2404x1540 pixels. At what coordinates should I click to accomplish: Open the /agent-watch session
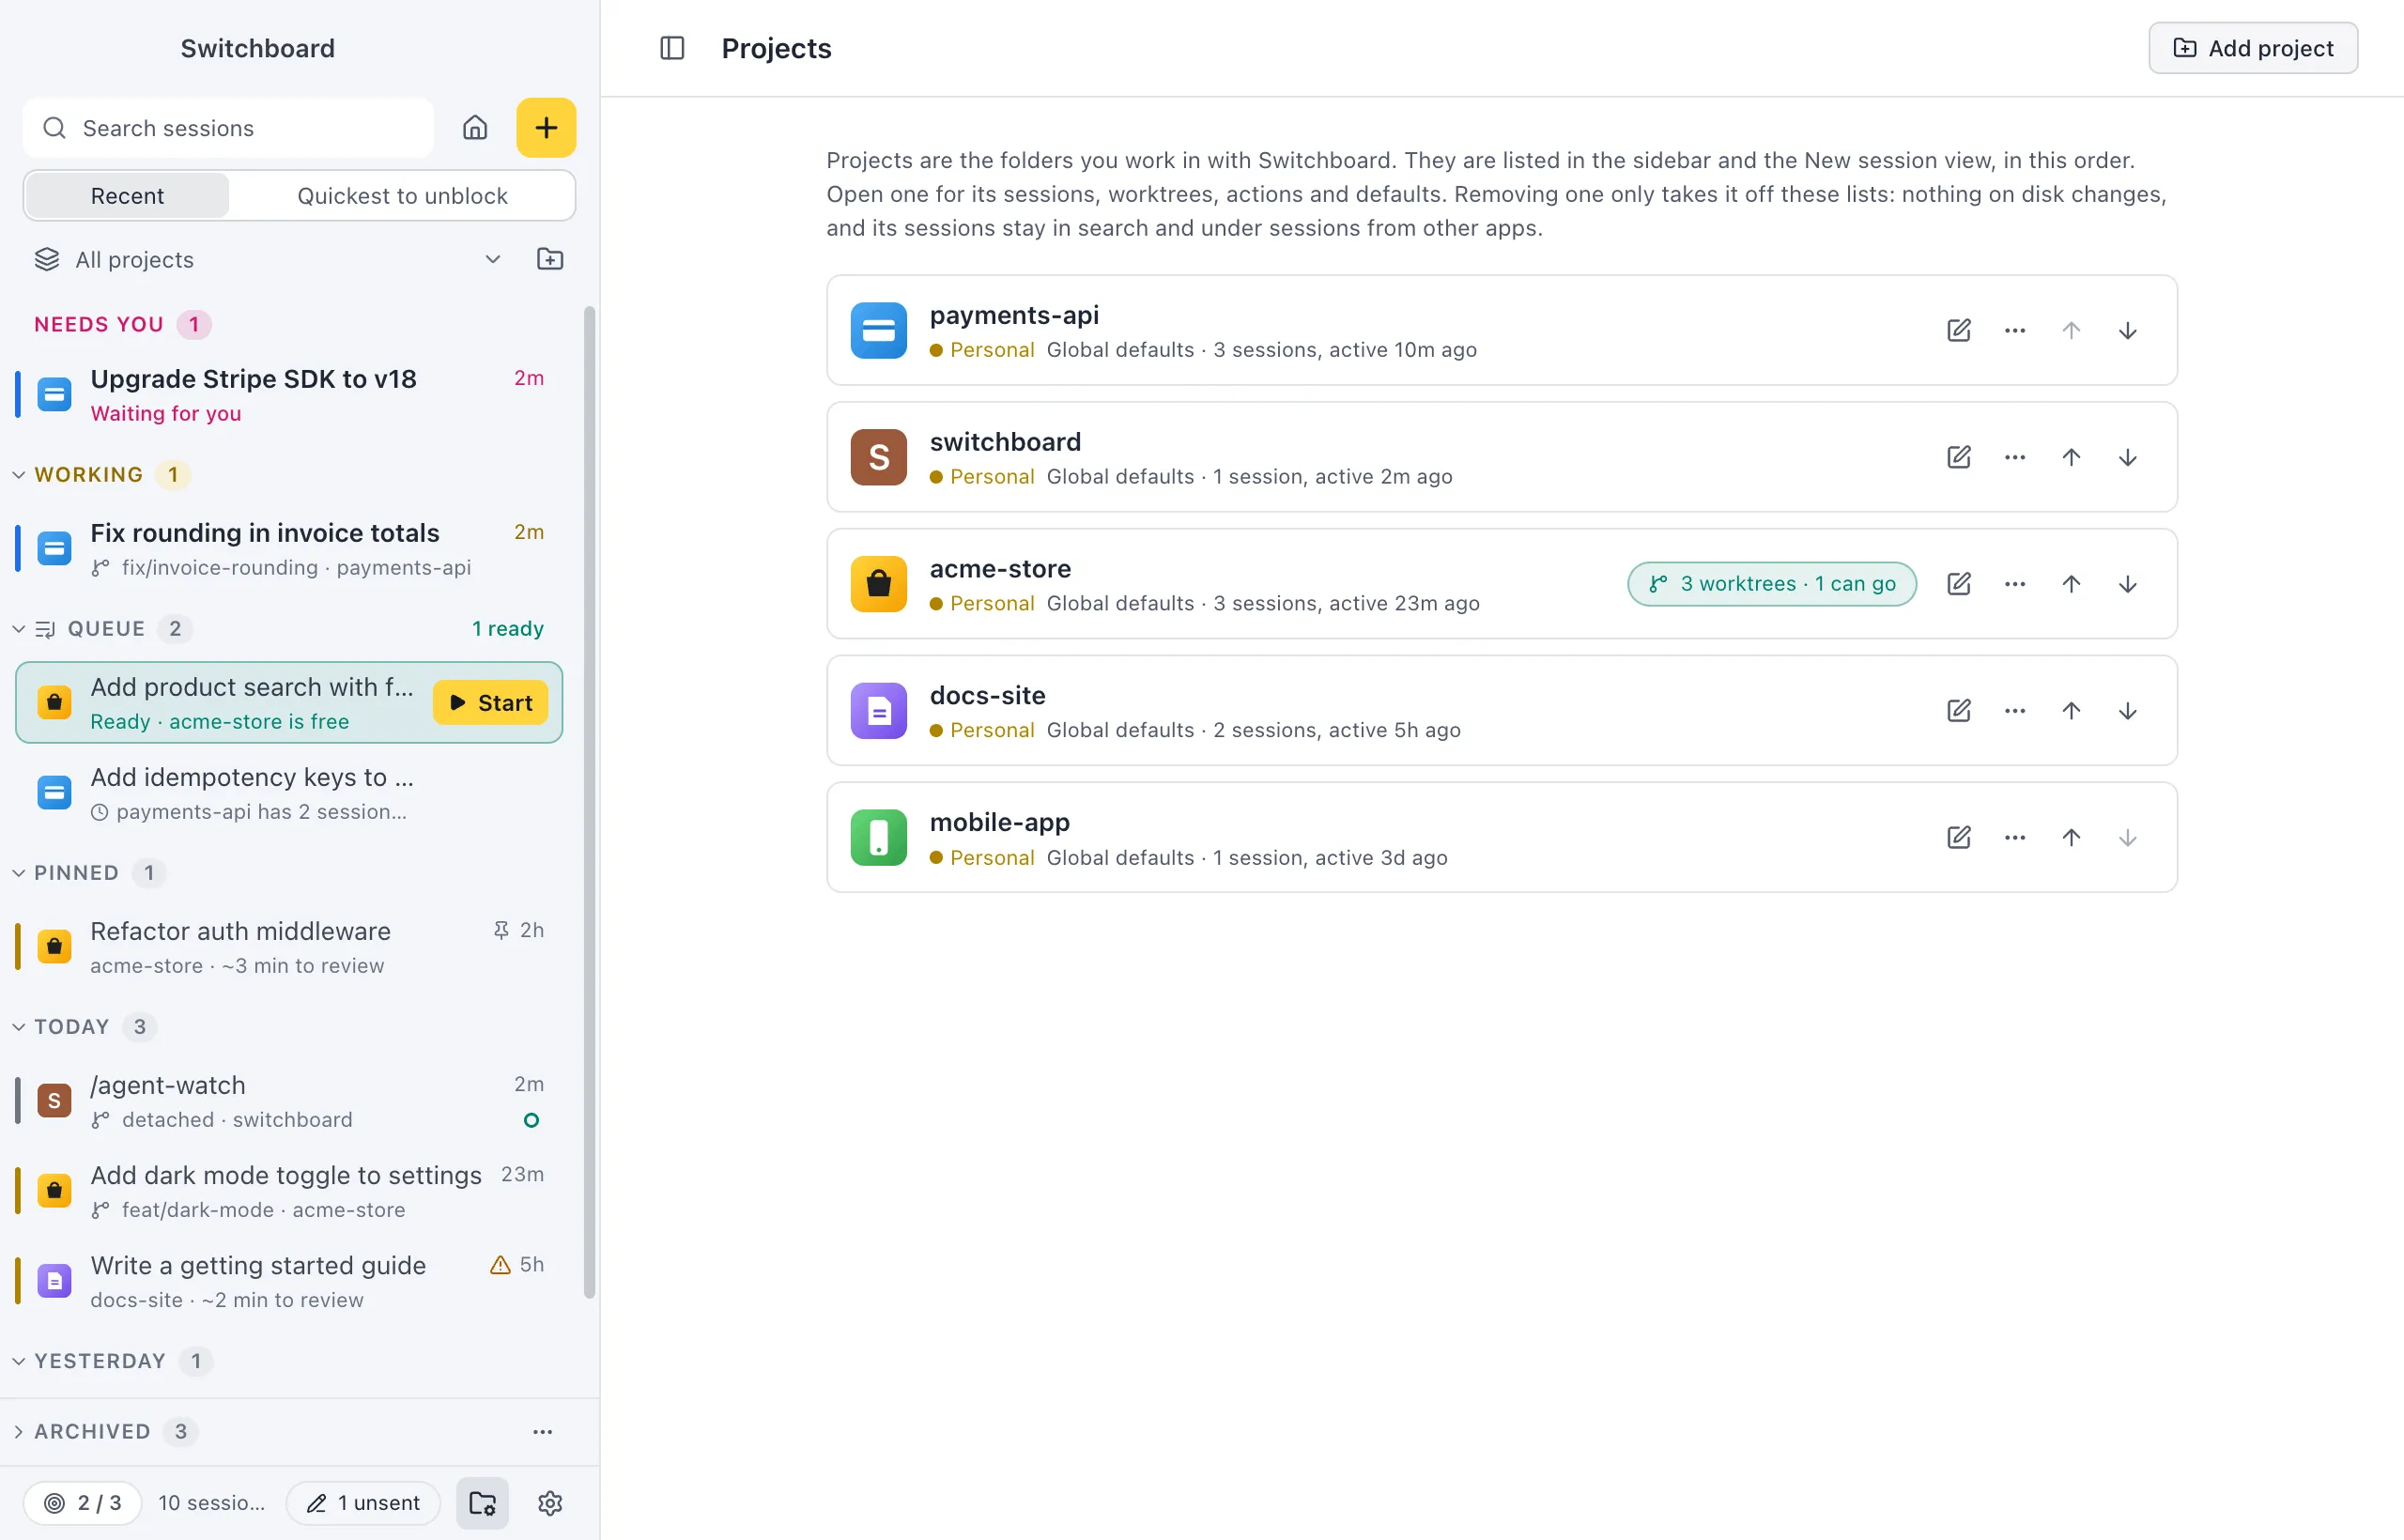(x=289, y=1101)
